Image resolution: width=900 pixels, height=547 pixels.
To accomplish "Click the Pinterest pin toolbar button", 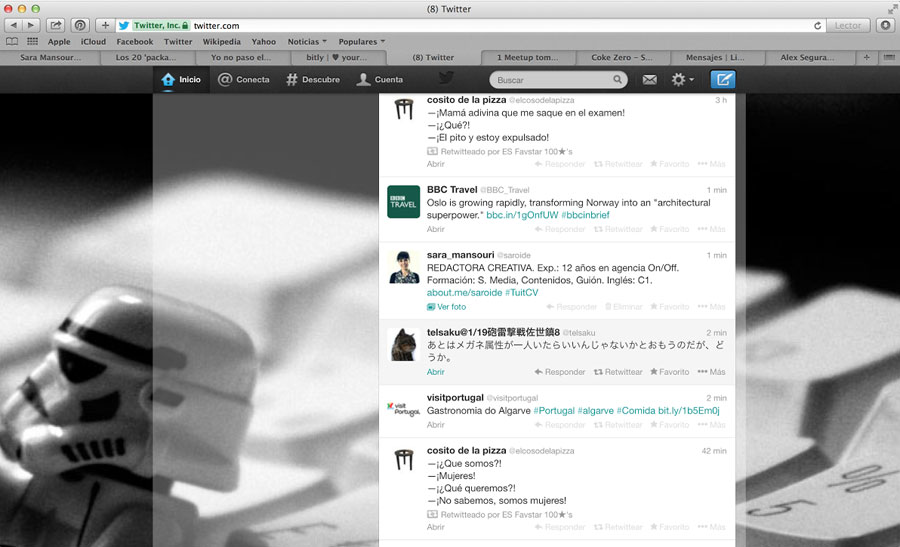I will point(80,25).
